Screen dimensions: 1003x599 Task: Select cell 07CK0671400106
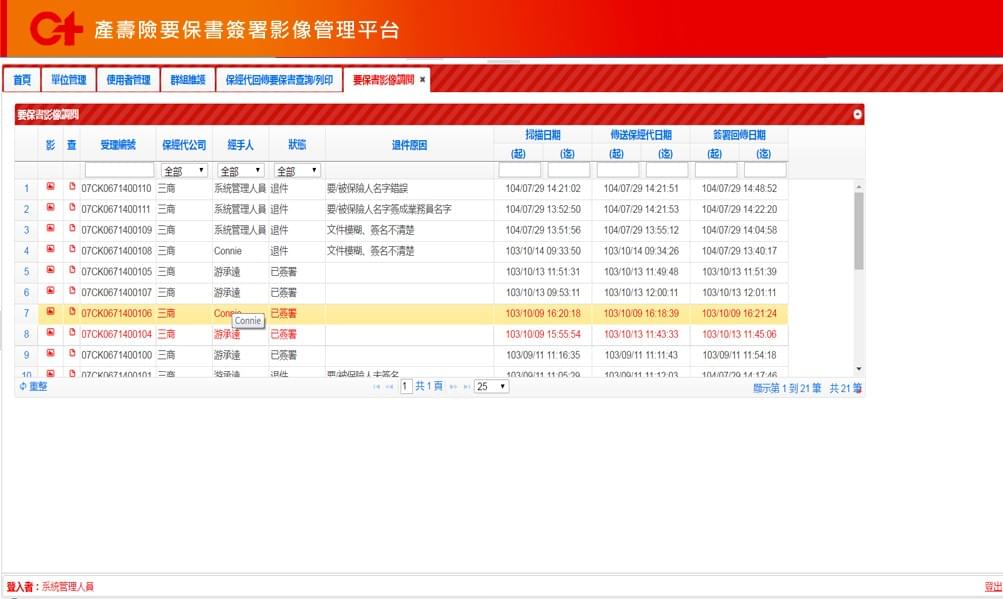click(116, 314)
